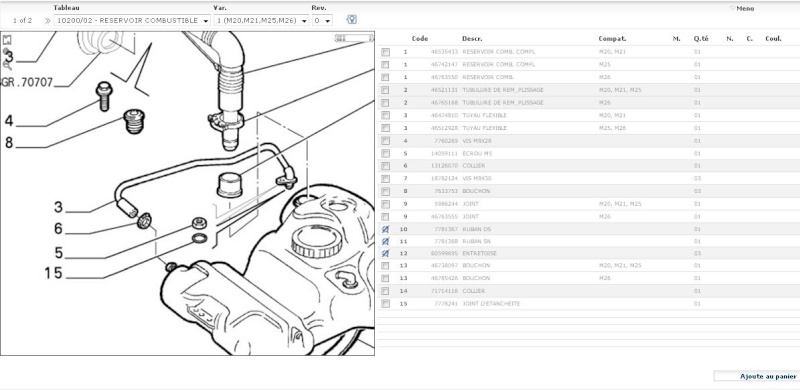The image size is (800, 390).
Task: Select checkbox for COLLIER 71714116
Action: (x=385, y=291)
